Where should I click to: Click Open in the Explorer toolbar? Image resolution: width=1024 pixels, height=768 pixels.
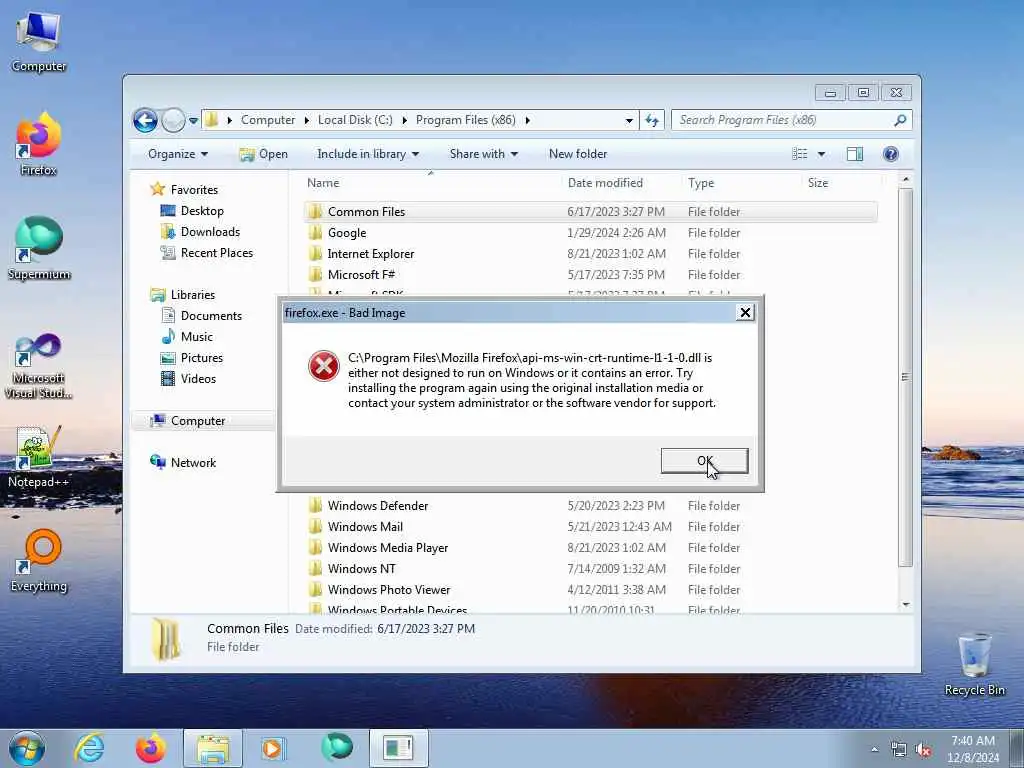264,154
